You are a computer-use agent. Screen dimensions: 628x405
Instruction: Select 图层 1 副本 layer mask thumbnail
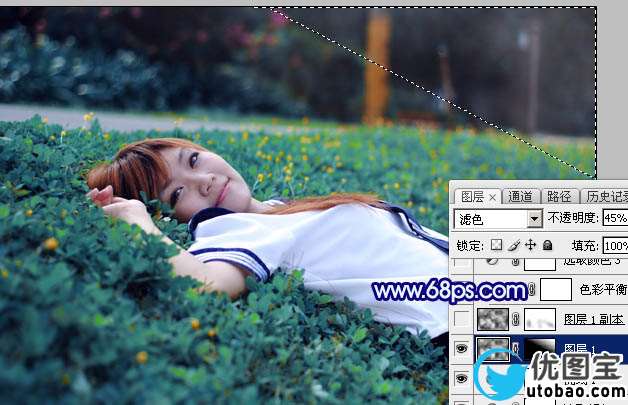(x=540, y=319)
